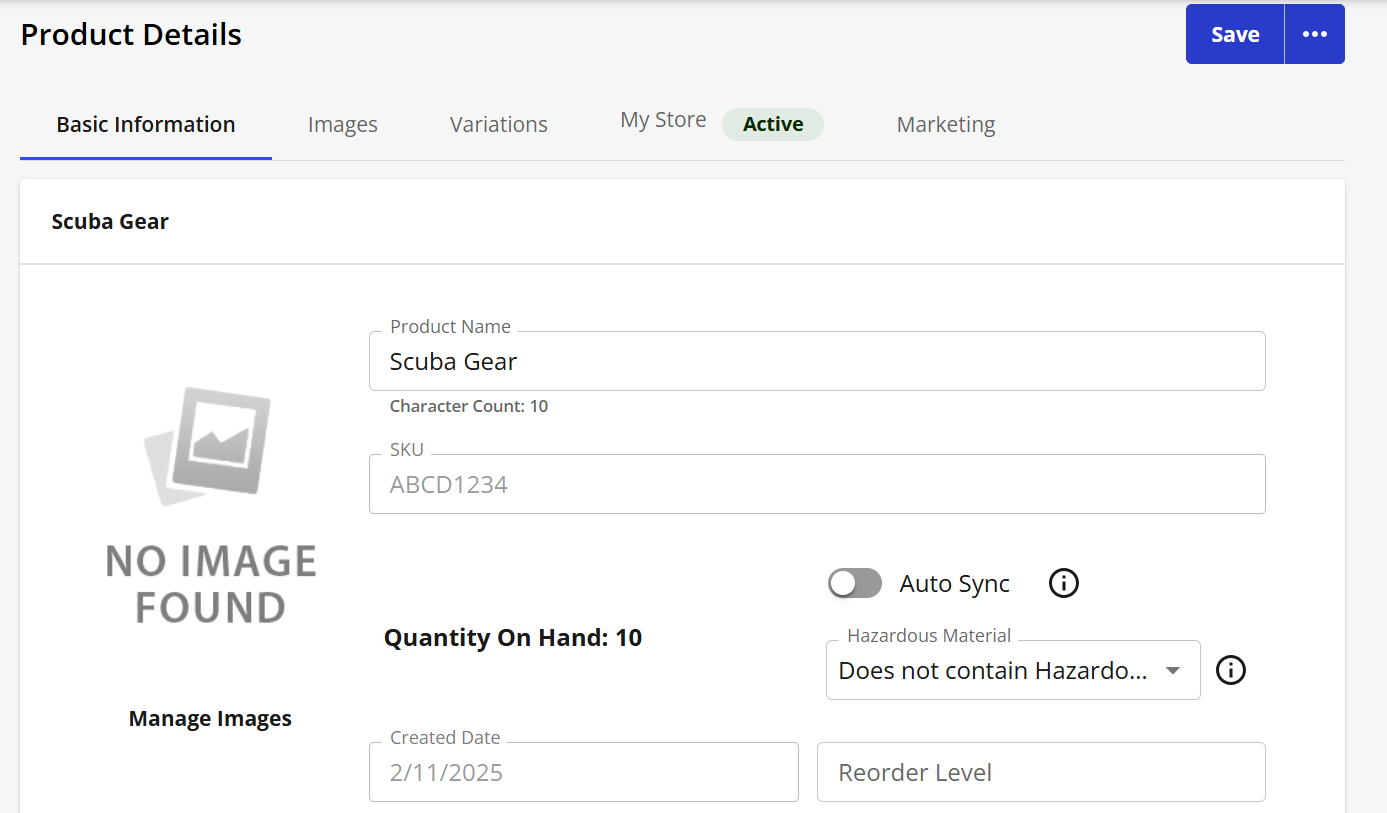Viewport: 1387px width, 813px height.
Task: Click the Auto Sync info icon
Action: 1063,583
